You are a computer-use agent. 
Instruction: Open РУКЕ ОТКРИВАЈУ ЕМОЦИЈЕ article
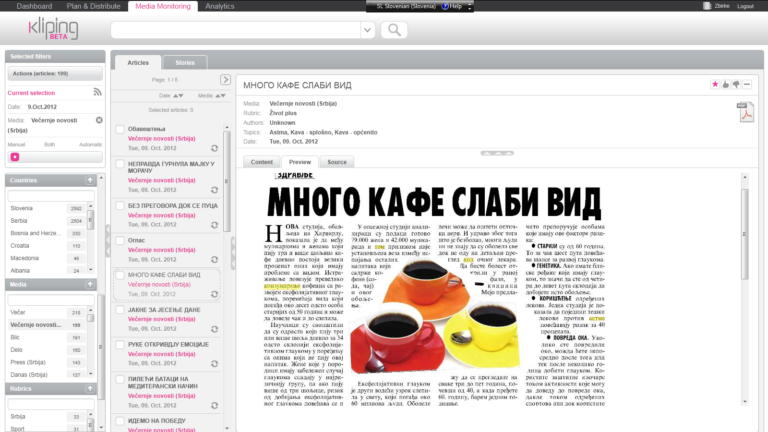(168, 345)
